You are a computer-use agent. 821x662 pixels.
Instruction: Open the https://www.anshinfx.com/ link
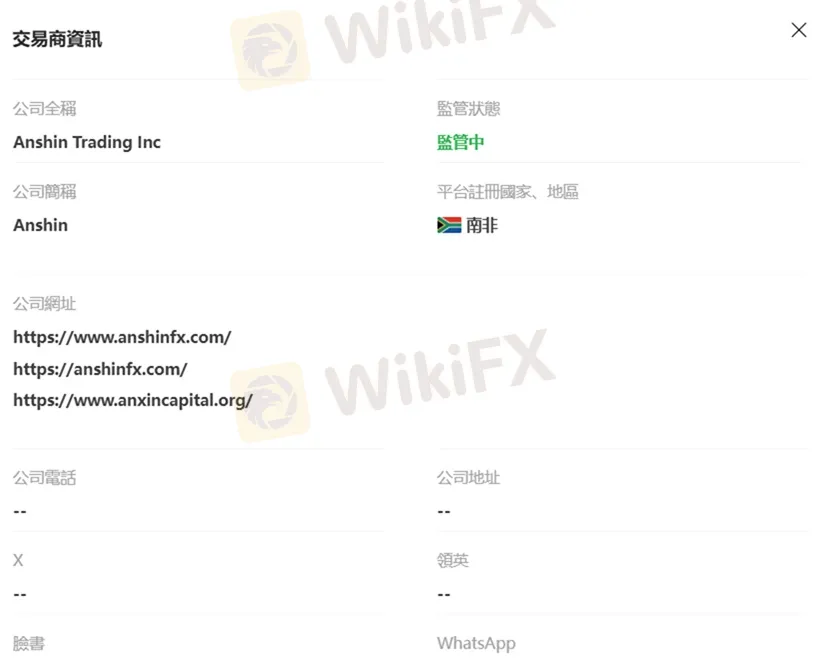point(122,337)
